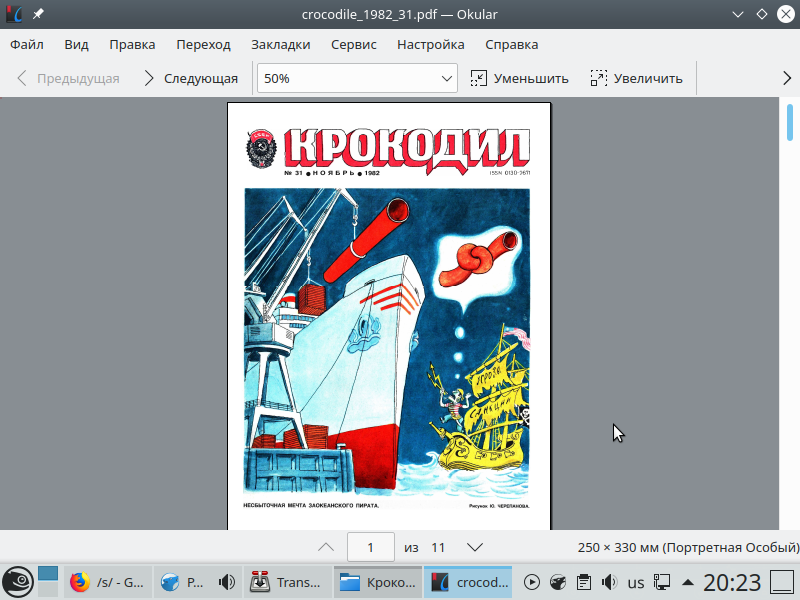Image resolution: width=800 pixels, height=600 pixels.
Task: Switch to Transmission window in taskbar
Action: click(x=288, y=582)
